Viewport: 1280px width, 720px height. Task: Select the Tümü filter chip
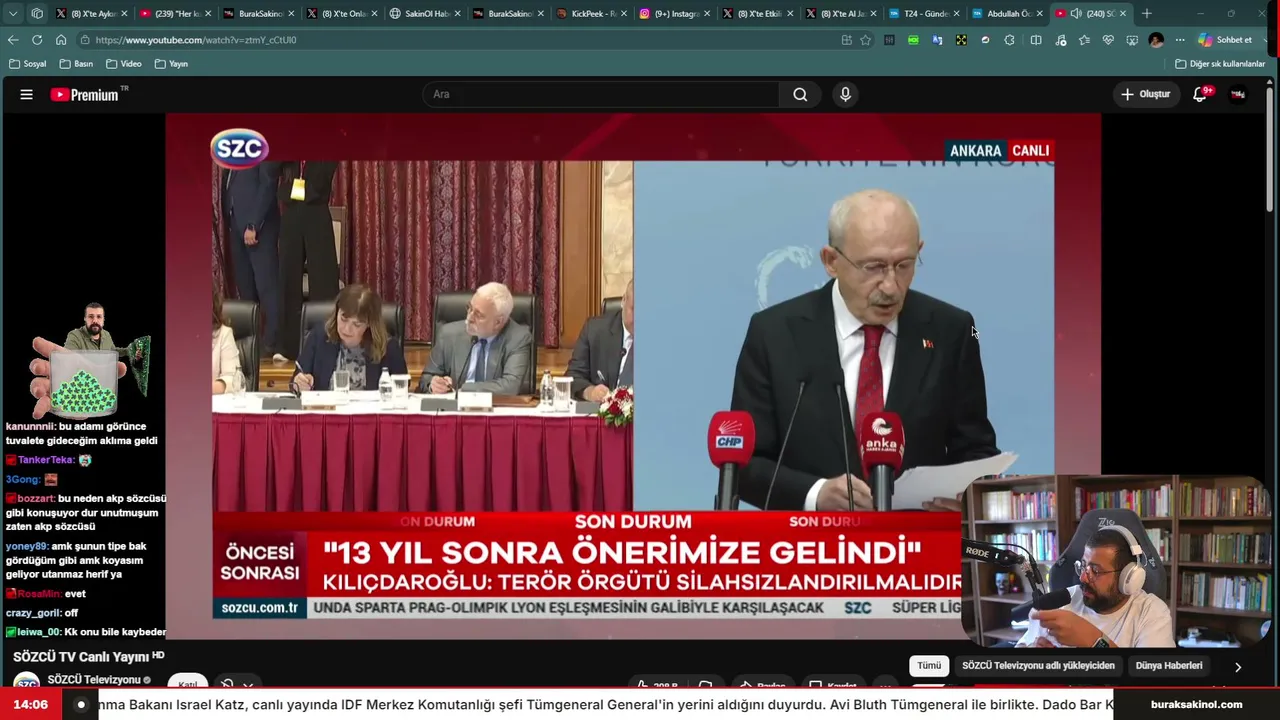(x=929, y=666)
